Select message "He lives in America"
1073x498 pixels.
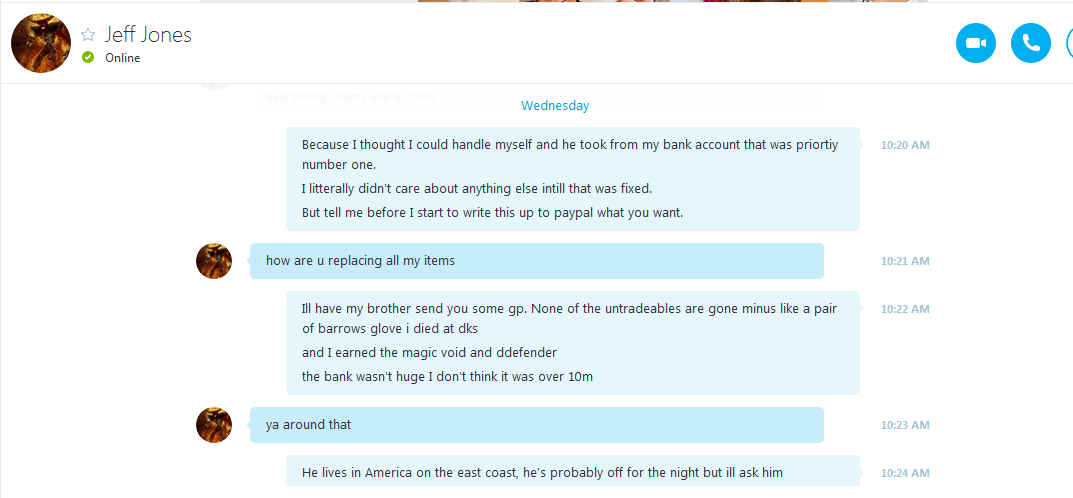[573, 472]
